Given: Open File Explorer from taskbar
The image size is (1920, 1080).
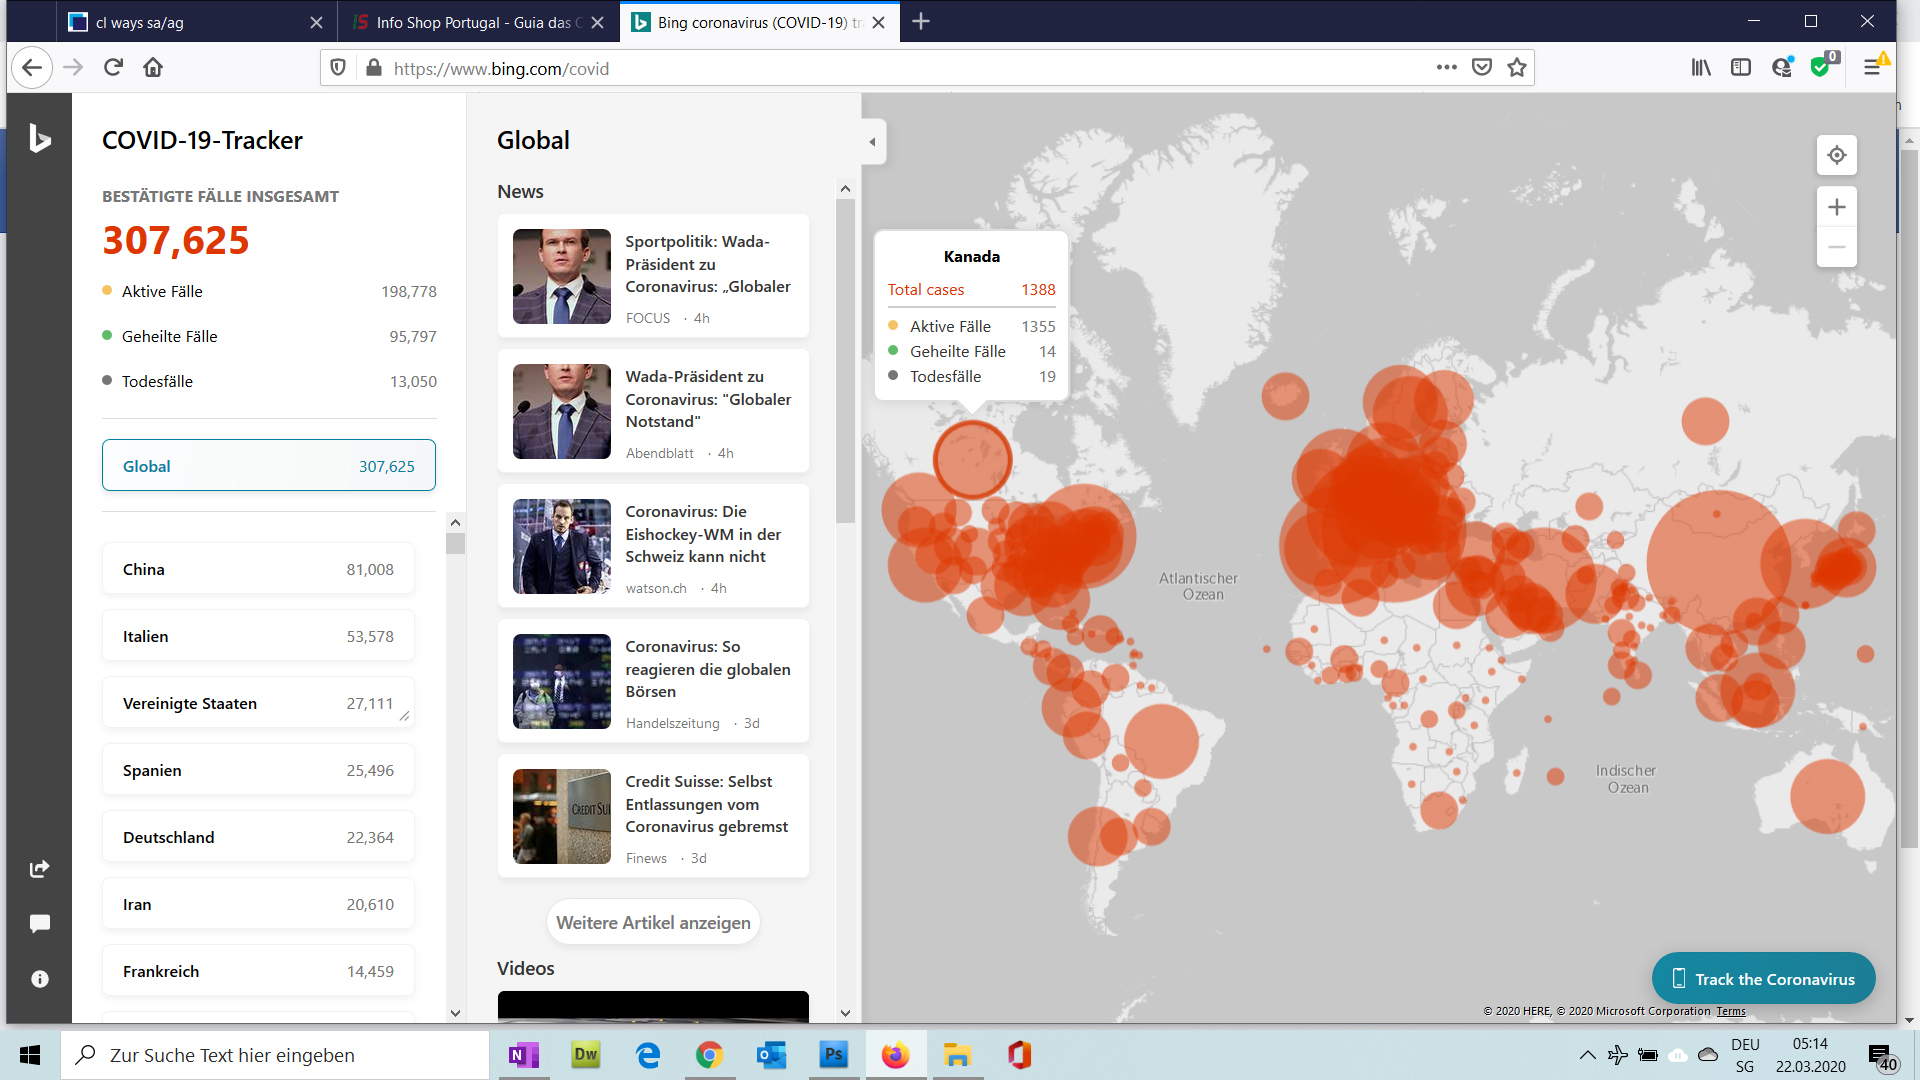Looking at the screenshot, I should (x=957, y=1055).
